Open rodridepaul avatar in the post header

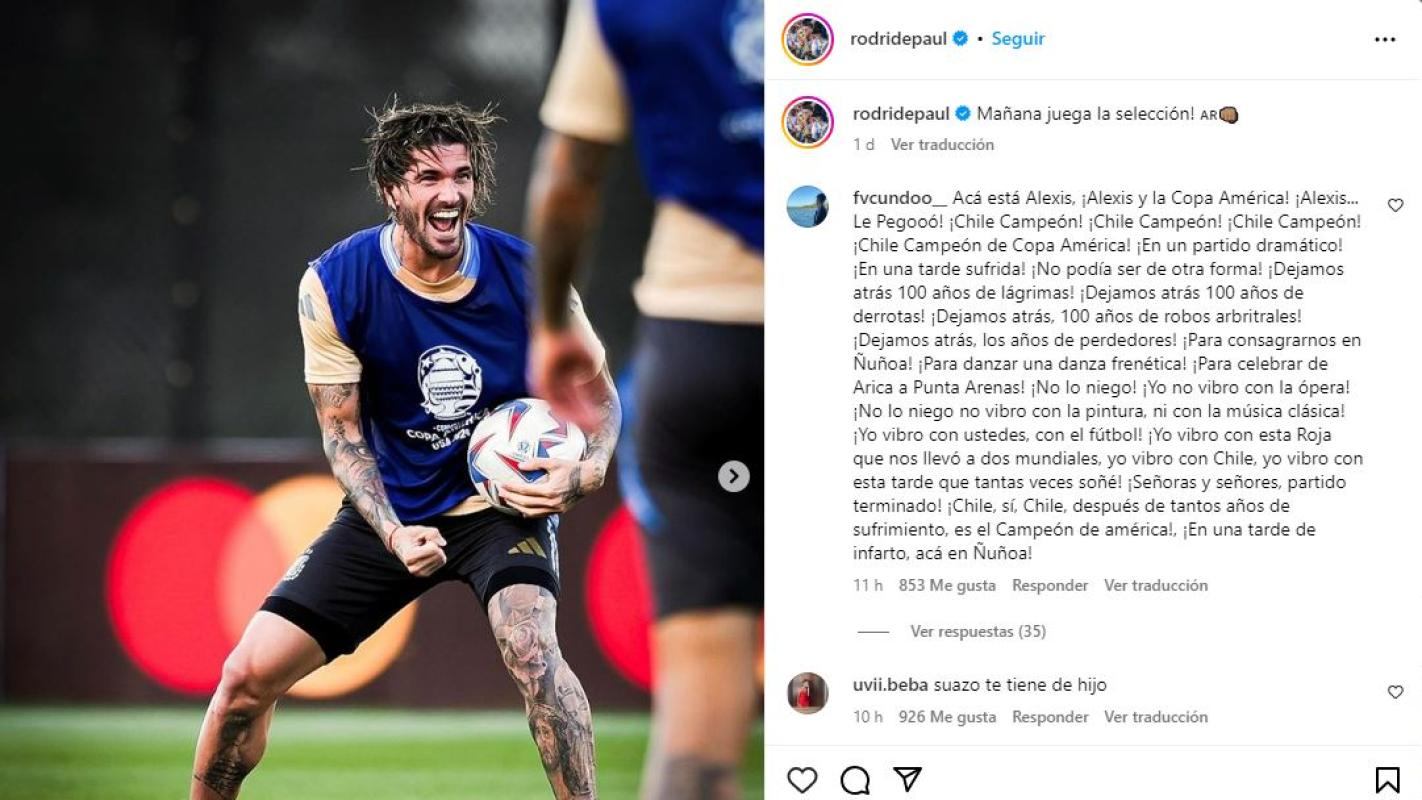pyautogui.click(x=807, y=39)
